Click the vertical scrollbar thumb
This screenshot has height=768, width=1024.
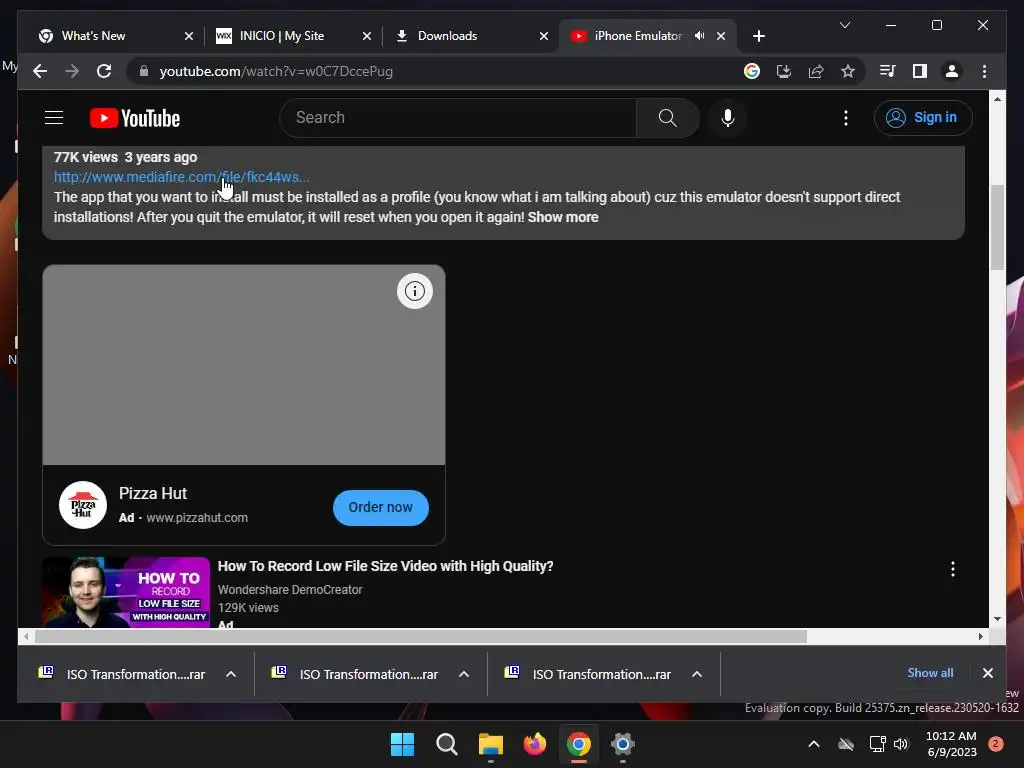(997, 227)
